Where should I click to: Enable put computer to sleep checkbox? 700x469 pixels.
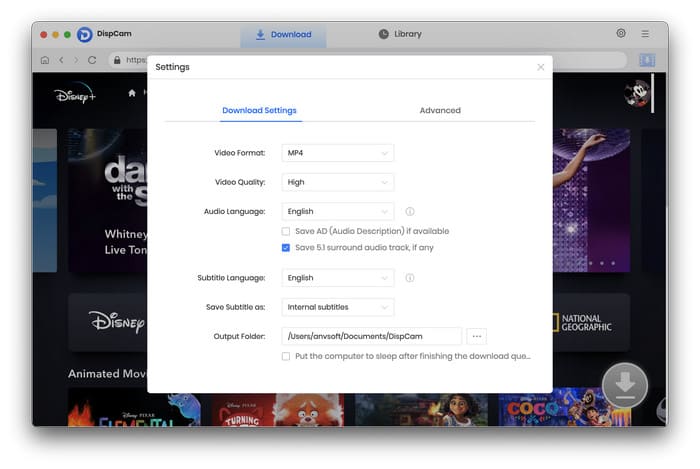(x=286, y=356)
